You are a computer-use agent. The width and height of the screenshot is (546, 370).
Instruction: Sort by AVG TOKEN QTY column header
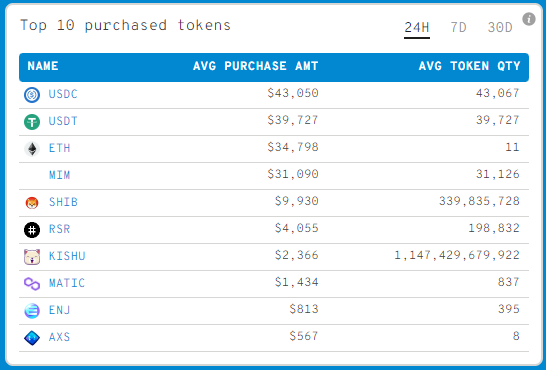[469, 66]
